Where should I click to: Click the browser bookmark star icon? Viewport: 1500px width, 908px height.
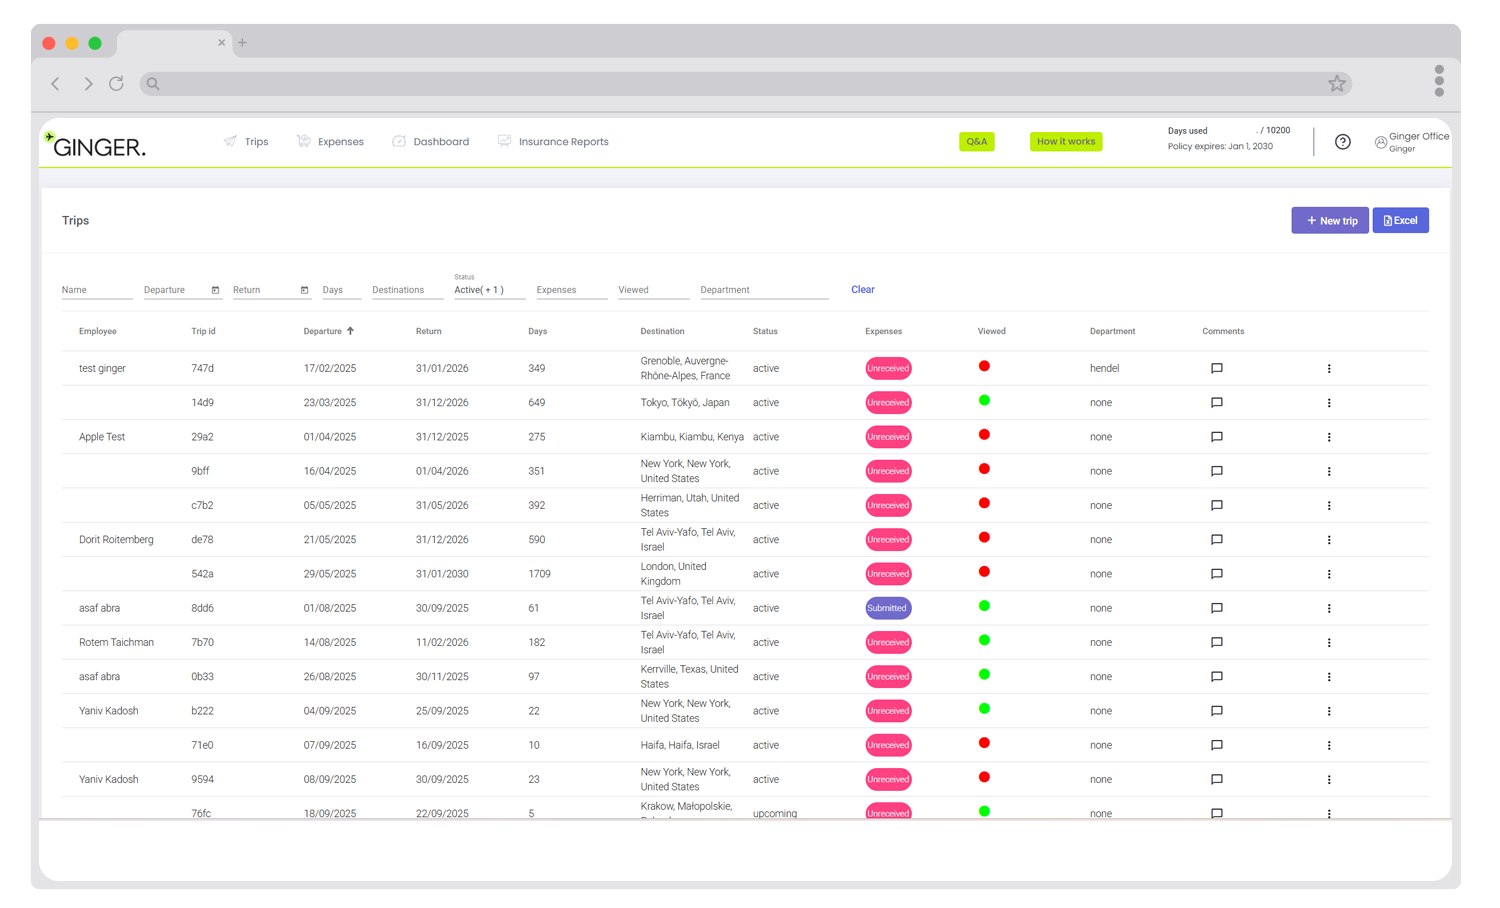pyautogui.click(x=1336, y=84)
